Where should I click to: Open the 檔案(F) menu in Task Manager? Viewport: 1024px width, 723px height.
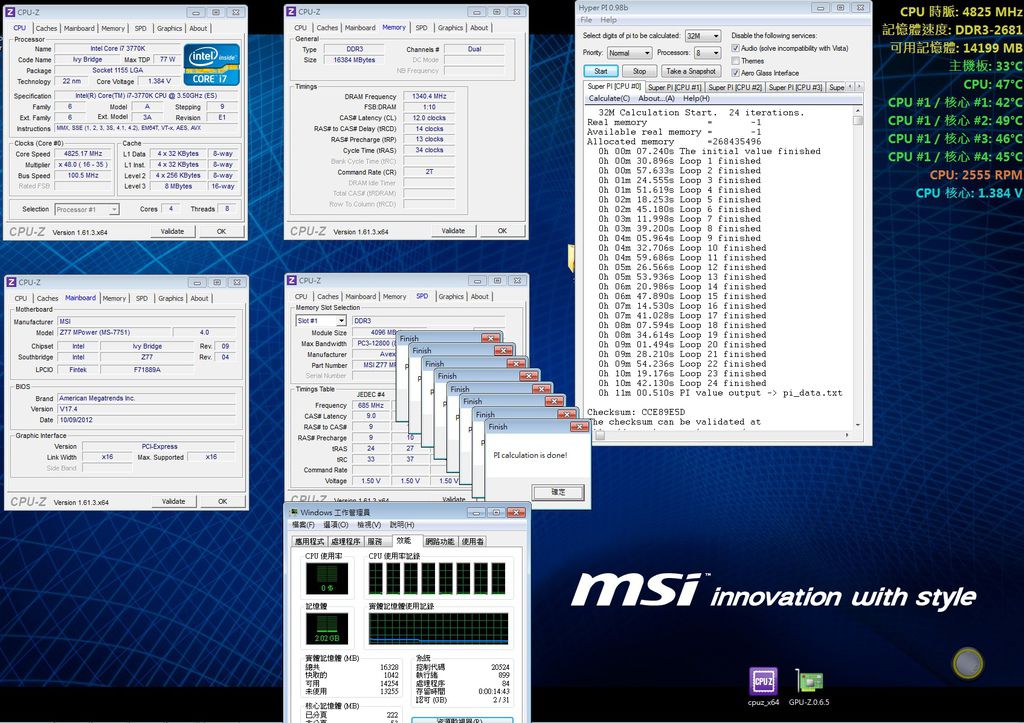point(303,525)
